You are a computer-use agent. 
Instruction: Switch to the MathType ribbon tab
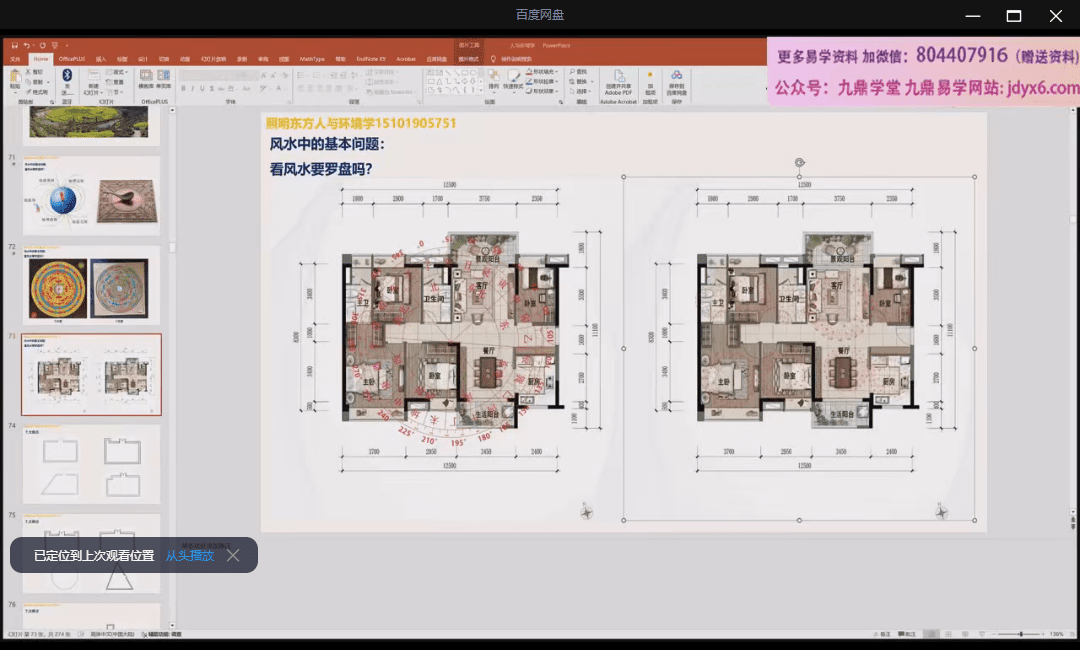pyautogui.click(x=312, y=59)
